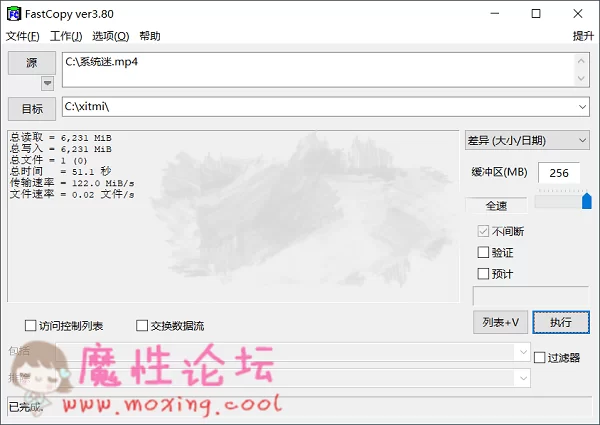The height and width of the screenshot is (425, 600).
Task: Click into the source path field with C:\系统迷.mp4
Action: pyautogui.click(x=318, y=70)
